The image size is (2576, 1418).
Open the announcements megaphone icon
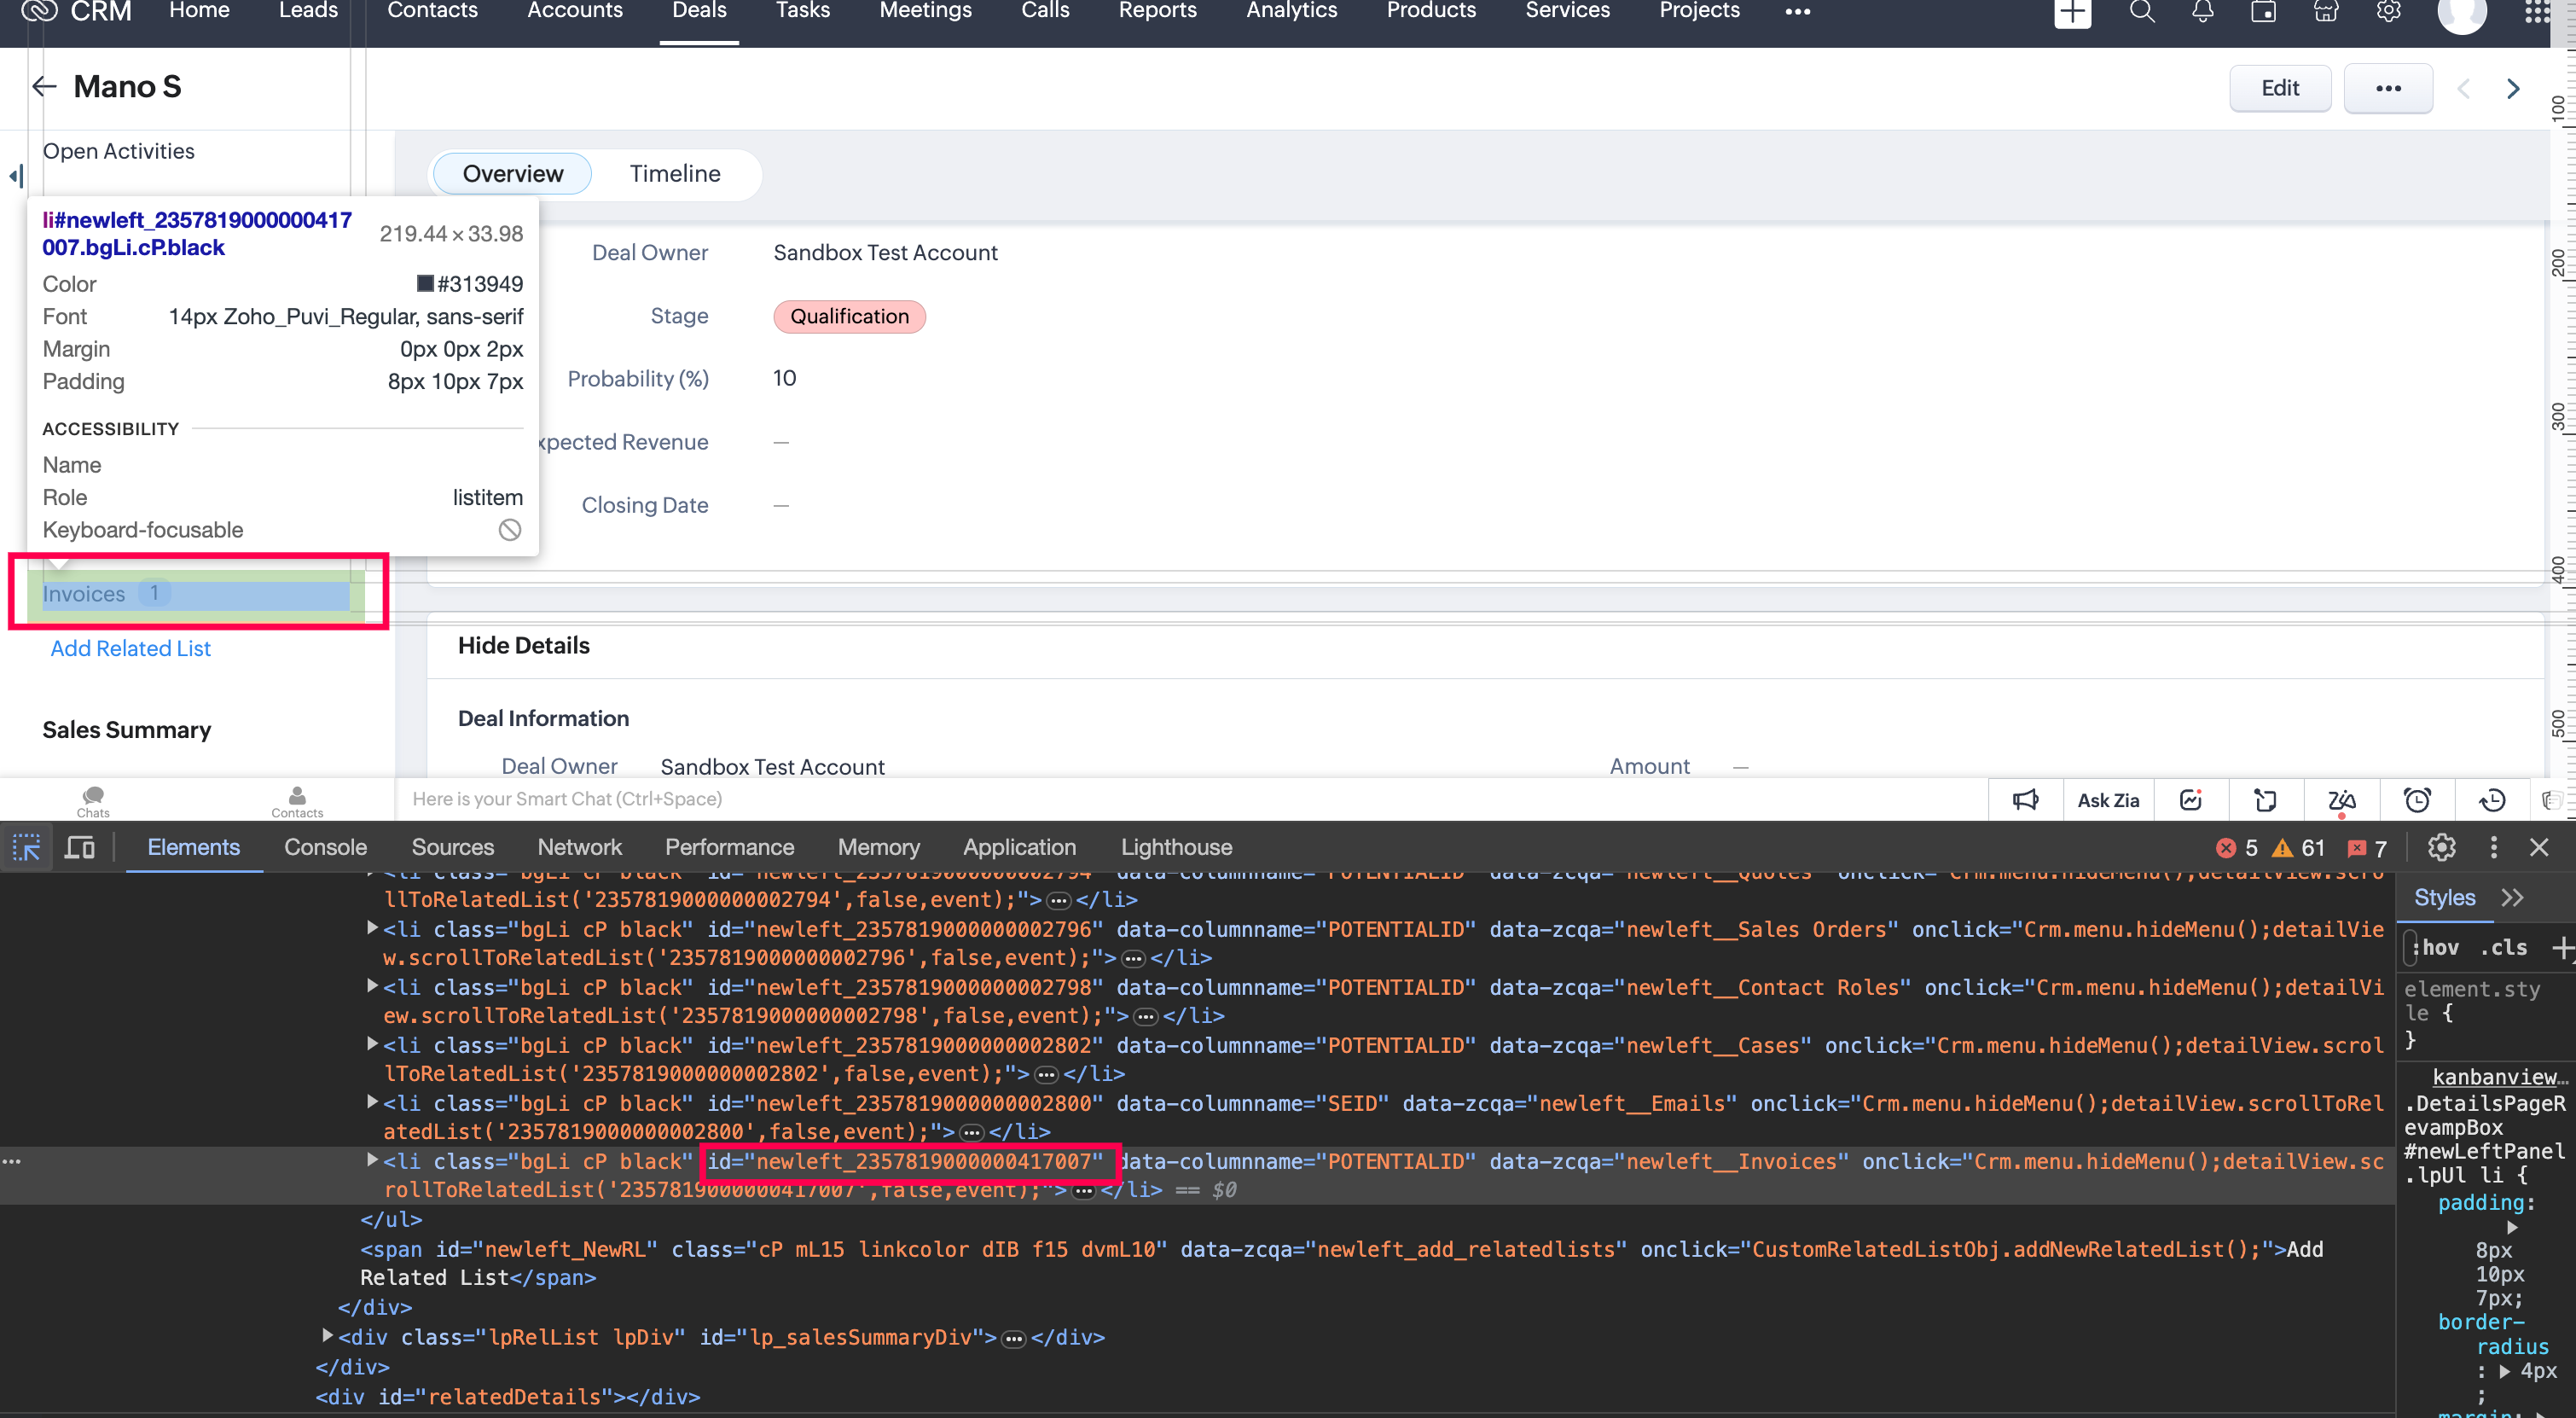pyautogui.click(x=2026, y=800)
